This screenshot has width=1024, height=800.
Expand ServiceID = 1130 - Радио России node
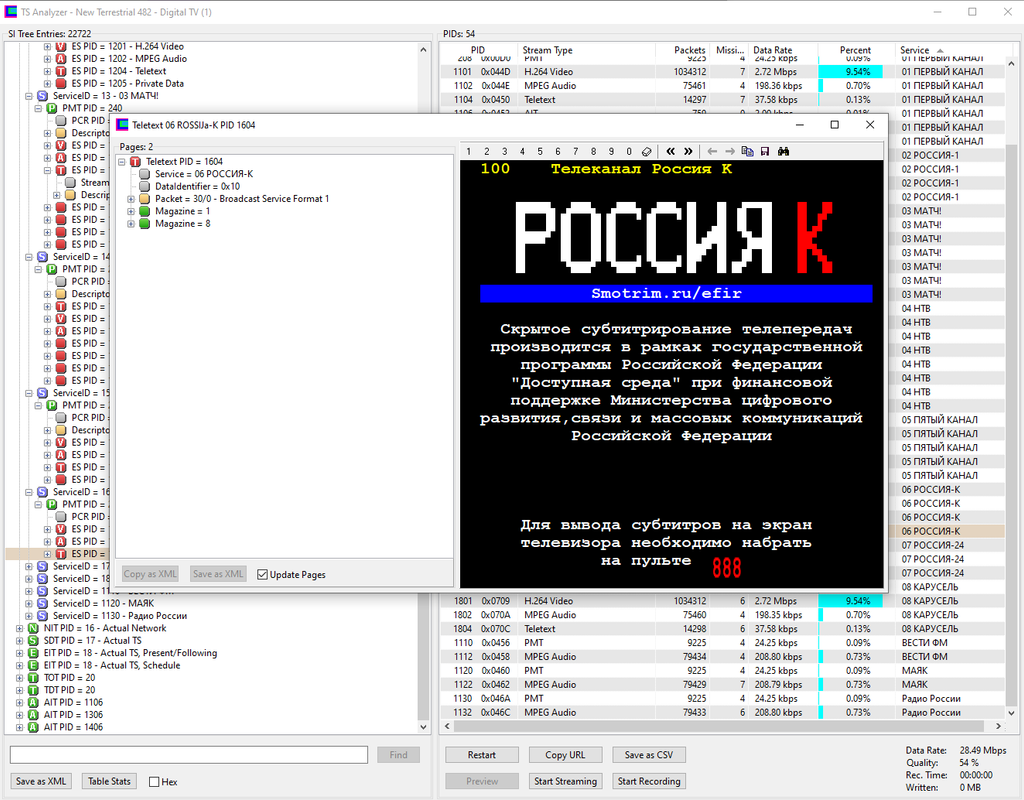[x=29, y=616]
